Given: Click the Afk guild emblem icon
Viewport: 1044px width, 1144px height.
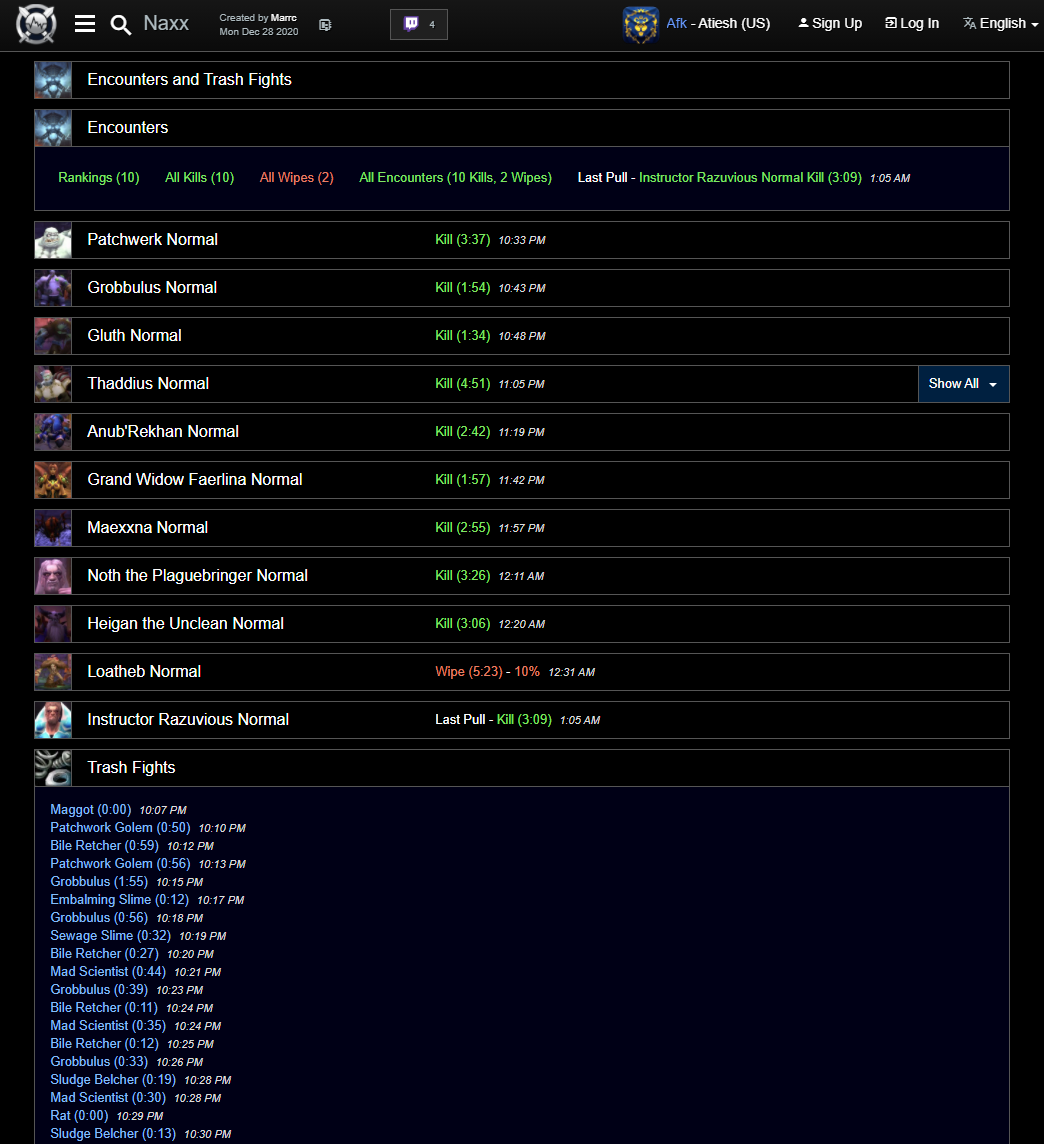Looking at the screenshot, I should [x=641, y=24].
